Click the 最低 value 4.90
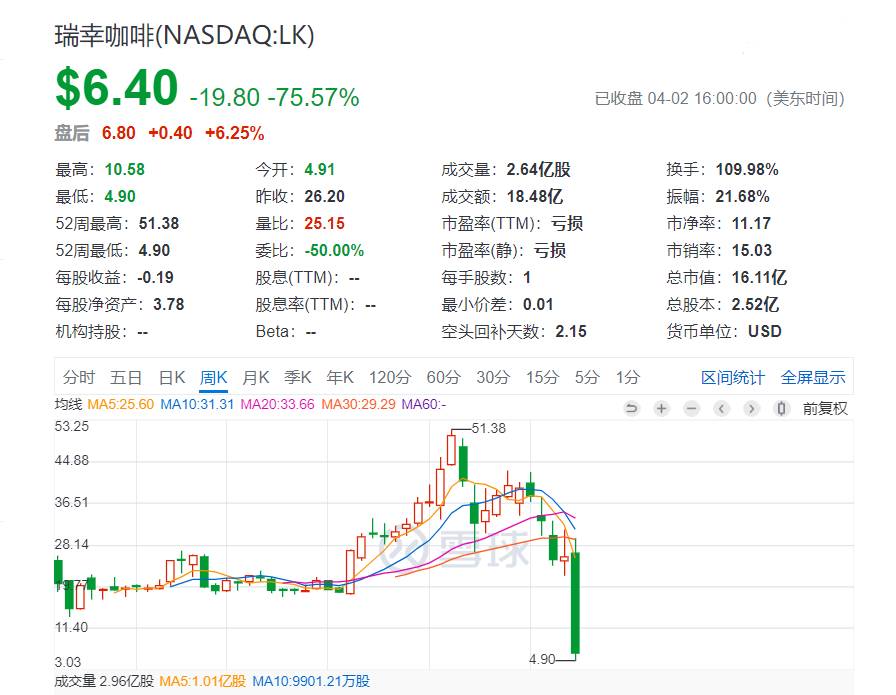Screen dimensions: 896x695 119,196
